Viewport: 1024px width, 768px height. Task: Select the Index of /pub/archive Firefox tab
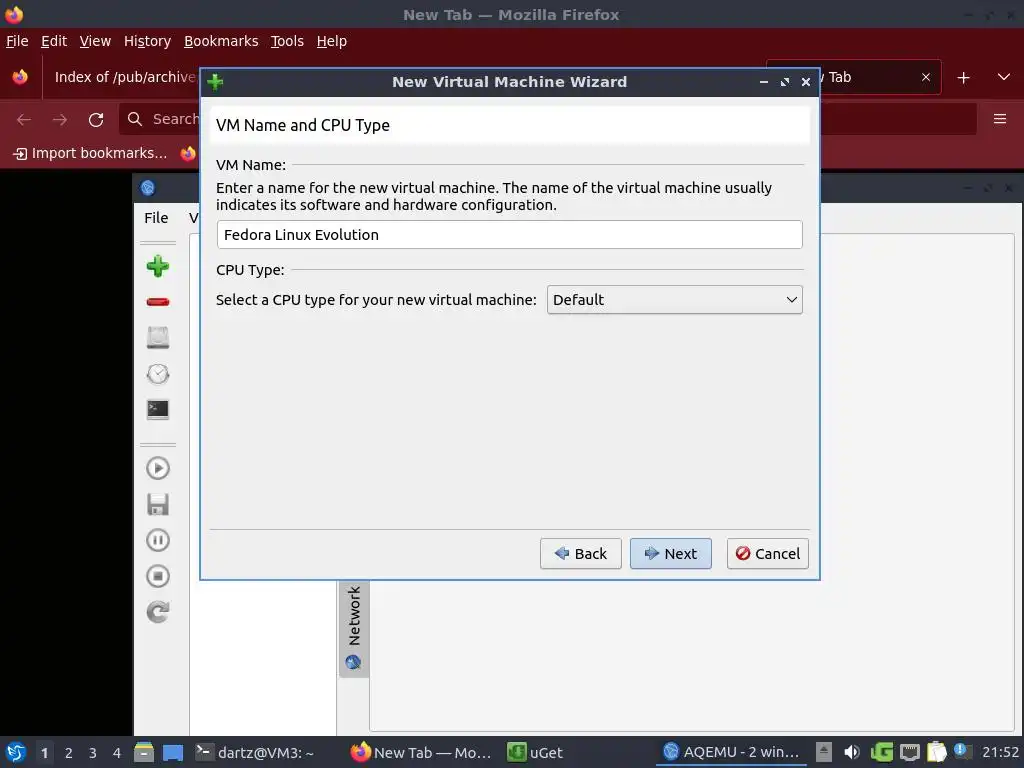pyautogui.click(x=123, y=77)
